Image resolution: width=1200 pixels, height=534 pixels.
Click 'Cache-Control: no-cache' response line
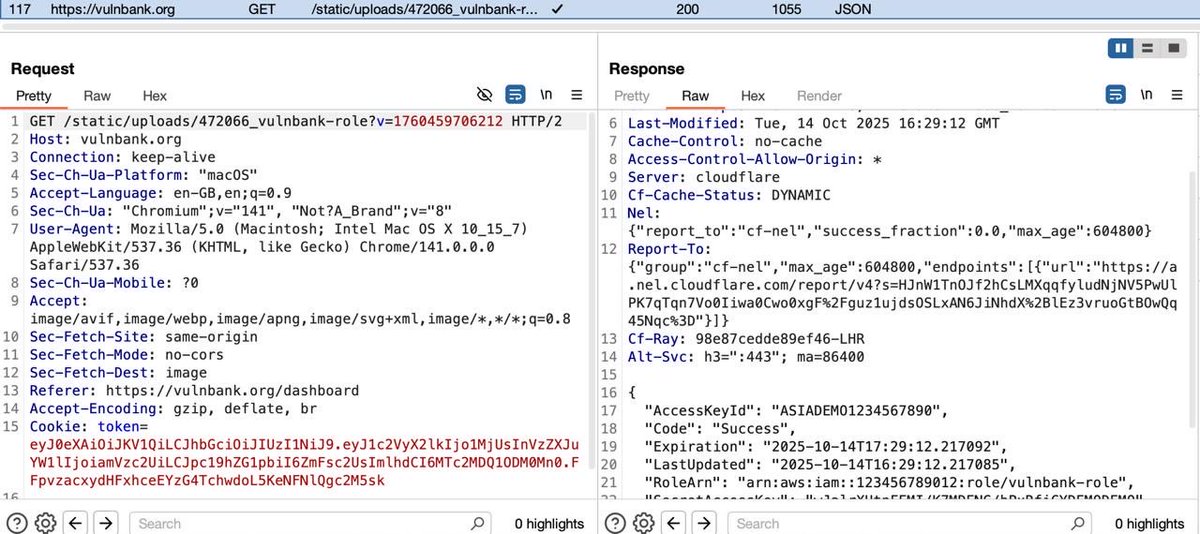pyautogui.click(x=724, y=141)
